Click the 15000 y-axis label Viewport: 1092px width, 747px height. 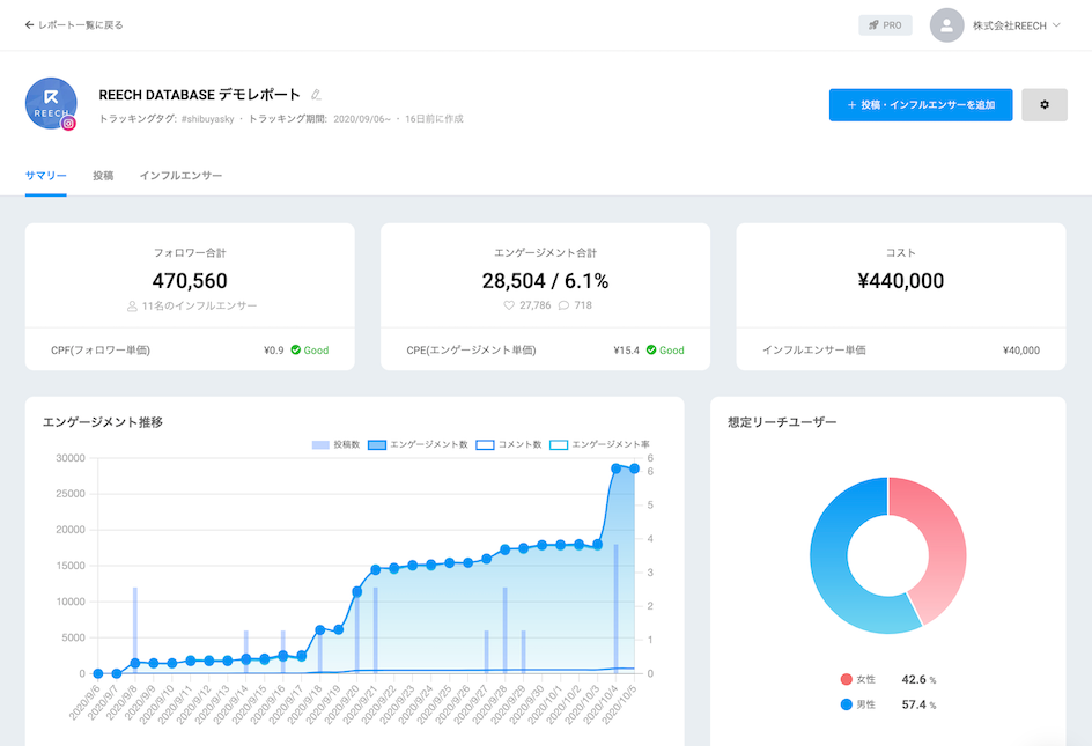[70, 566]
